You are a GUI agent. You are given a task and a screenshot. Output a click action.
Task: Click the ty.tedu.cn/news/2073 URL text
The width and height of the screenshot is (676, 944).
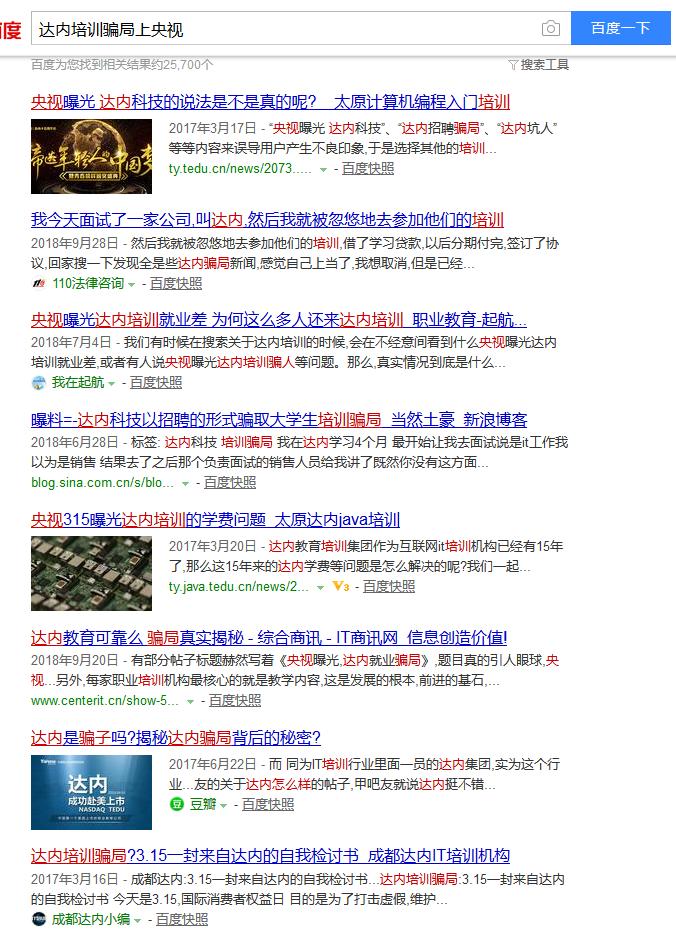pyautogui.click(x=240, y=169)
